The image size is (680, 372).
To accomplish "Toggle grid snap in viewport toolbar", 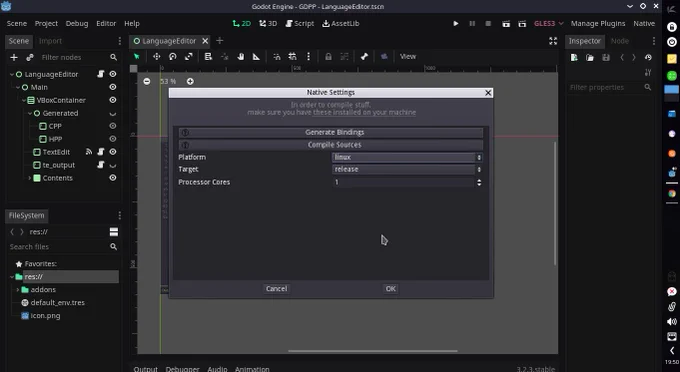I will (293, 57).
